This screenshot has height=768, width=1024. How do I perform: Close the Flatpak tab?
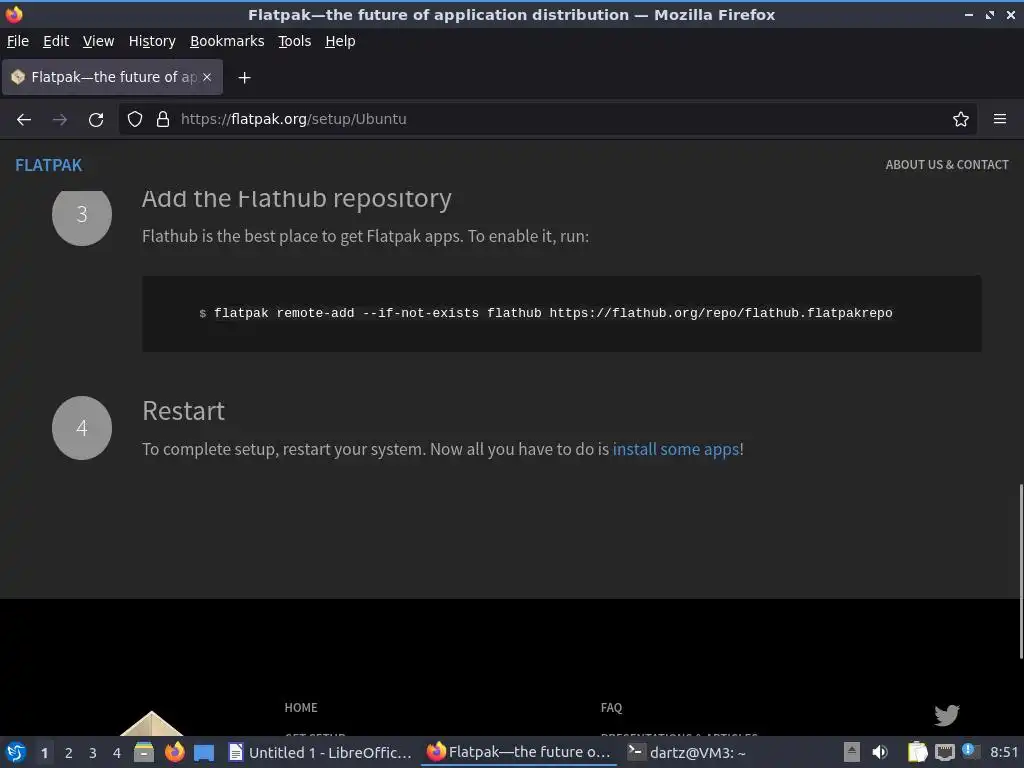[207, 77]
